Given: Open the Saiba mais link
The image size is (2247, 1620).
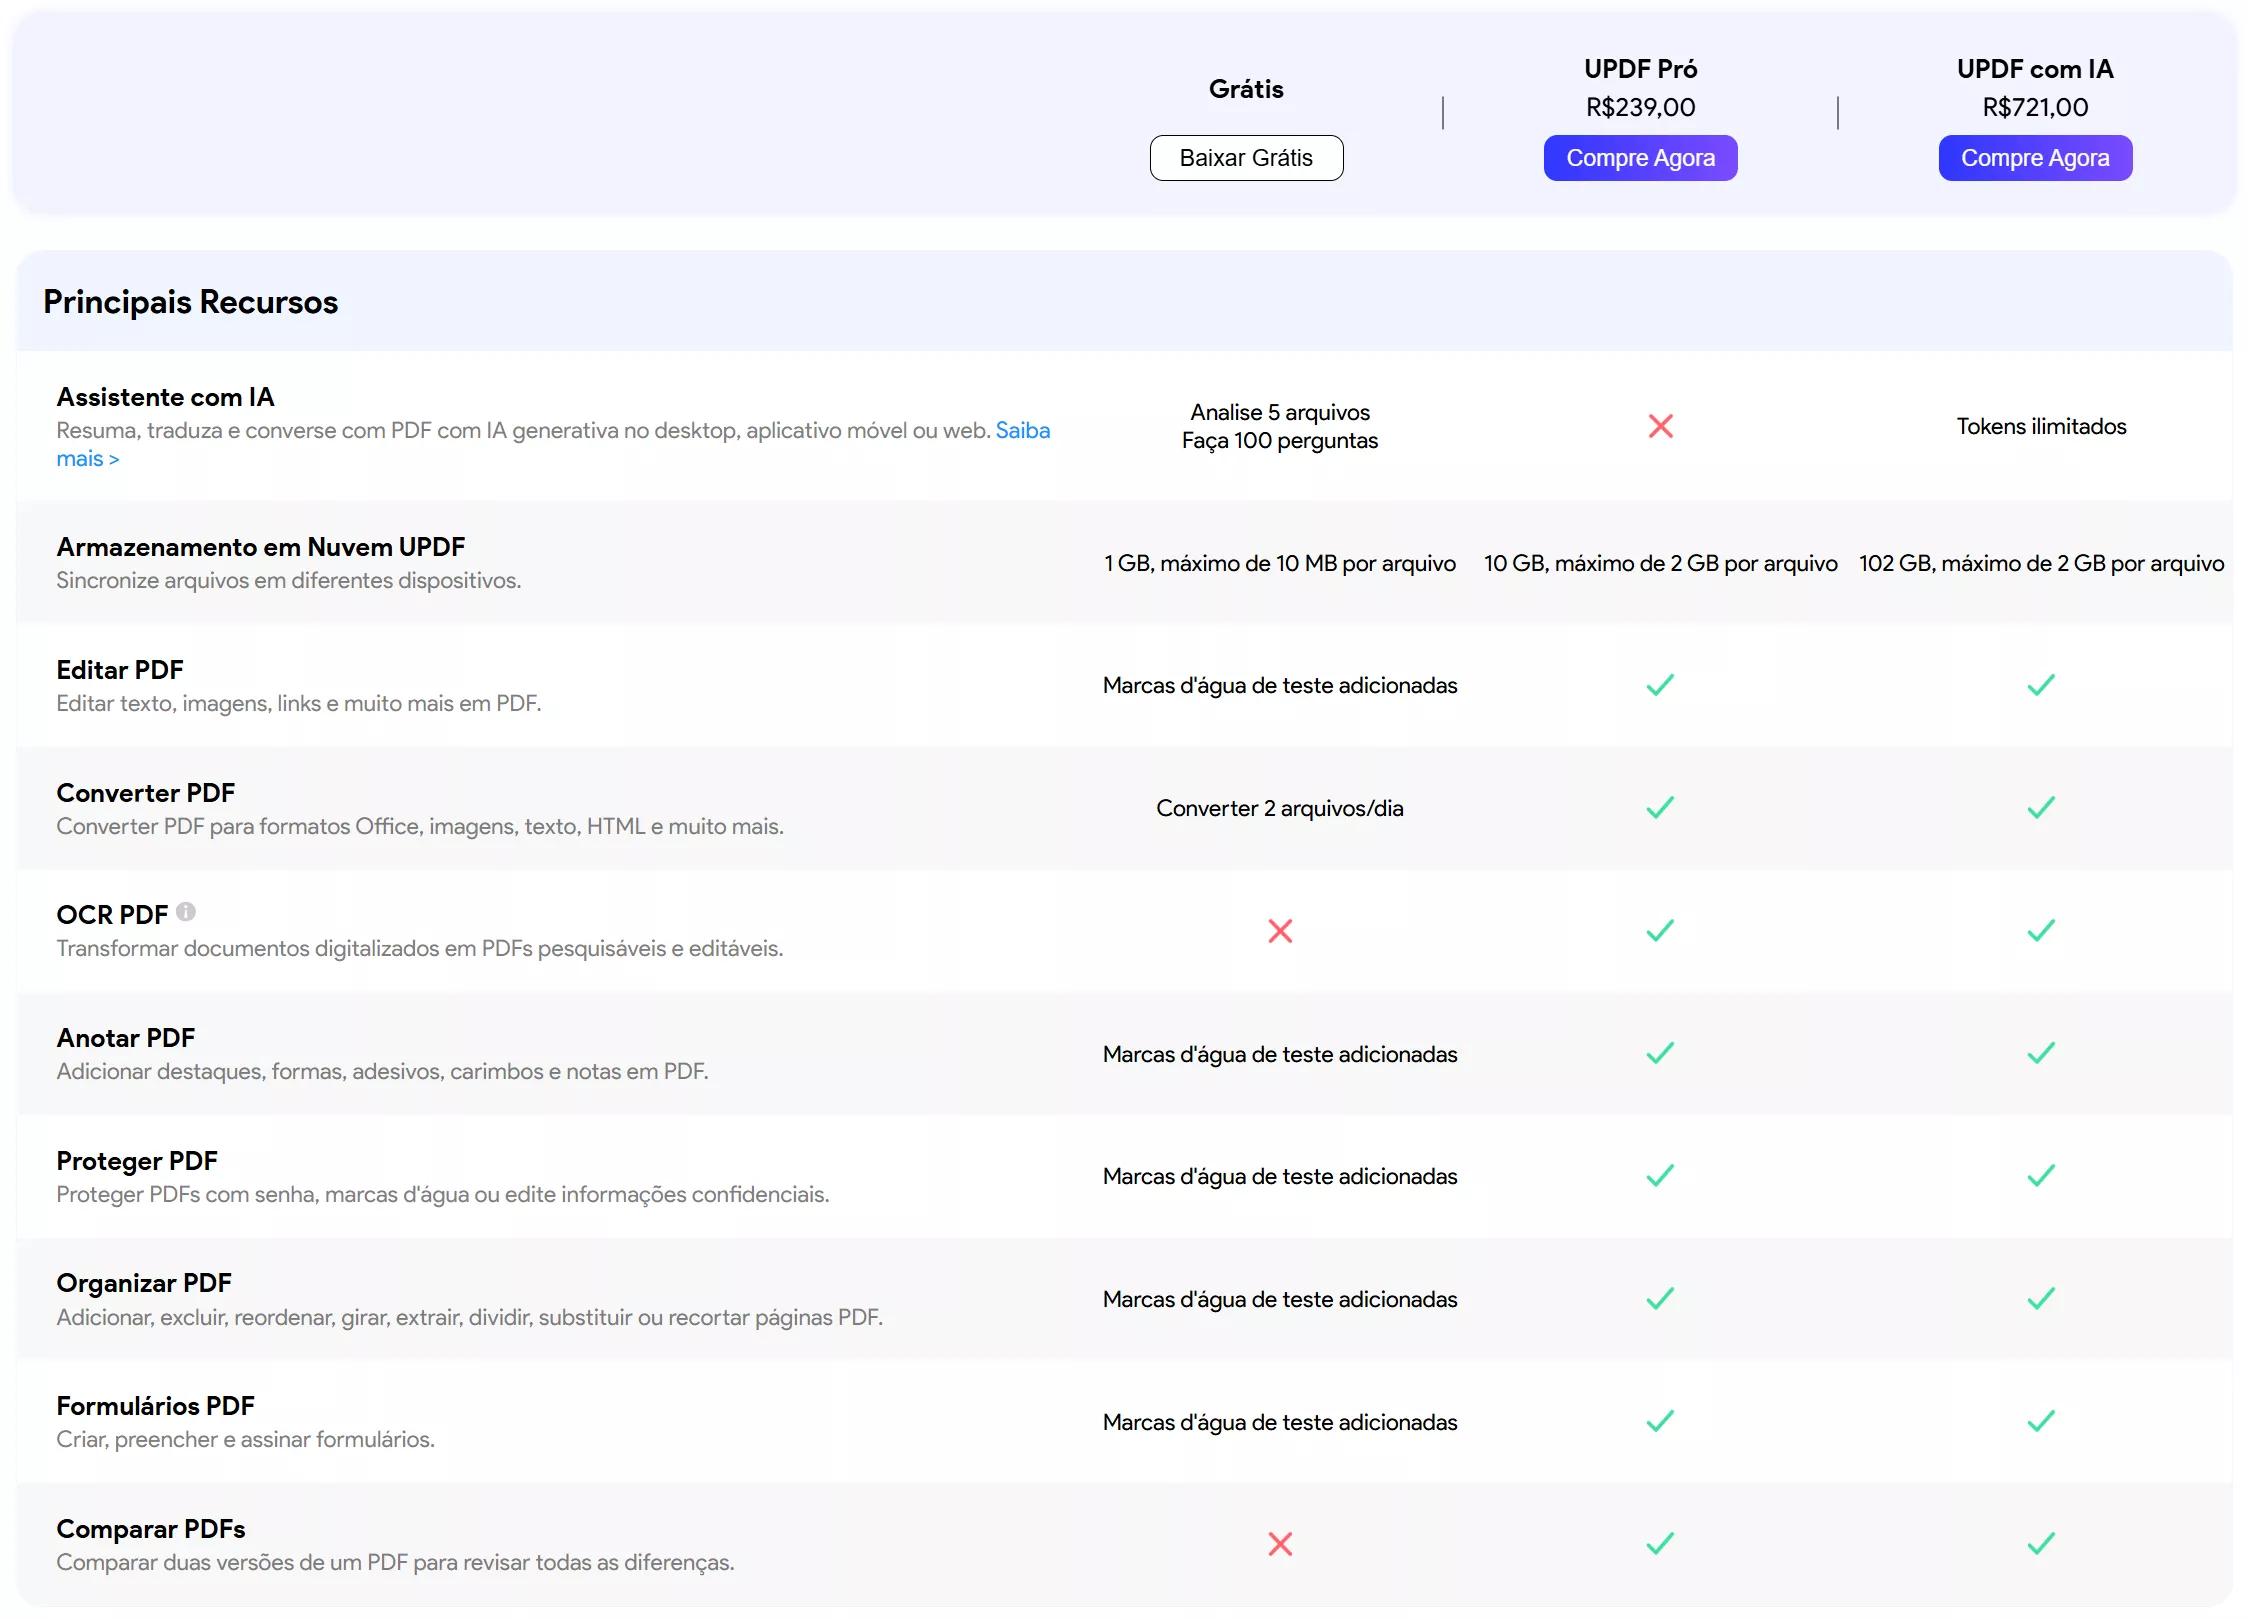Looking at the screenshot, I should click(1022, 431).
